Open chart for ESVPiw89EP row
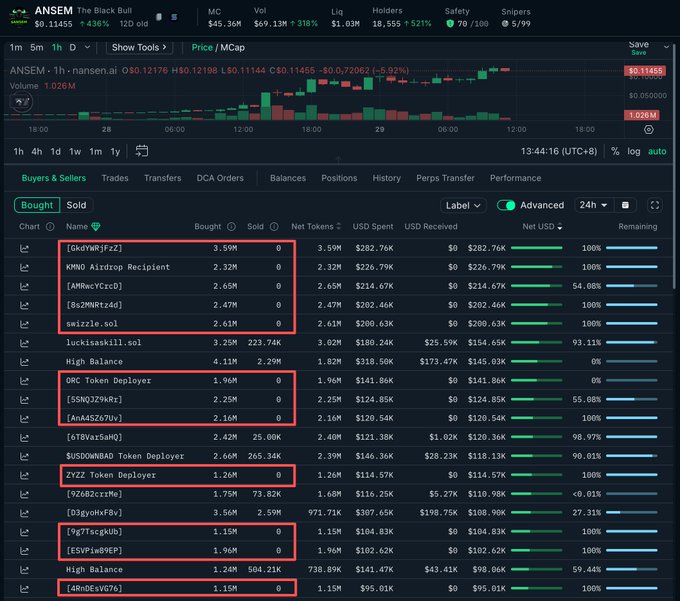 click(x=24, y=551)
